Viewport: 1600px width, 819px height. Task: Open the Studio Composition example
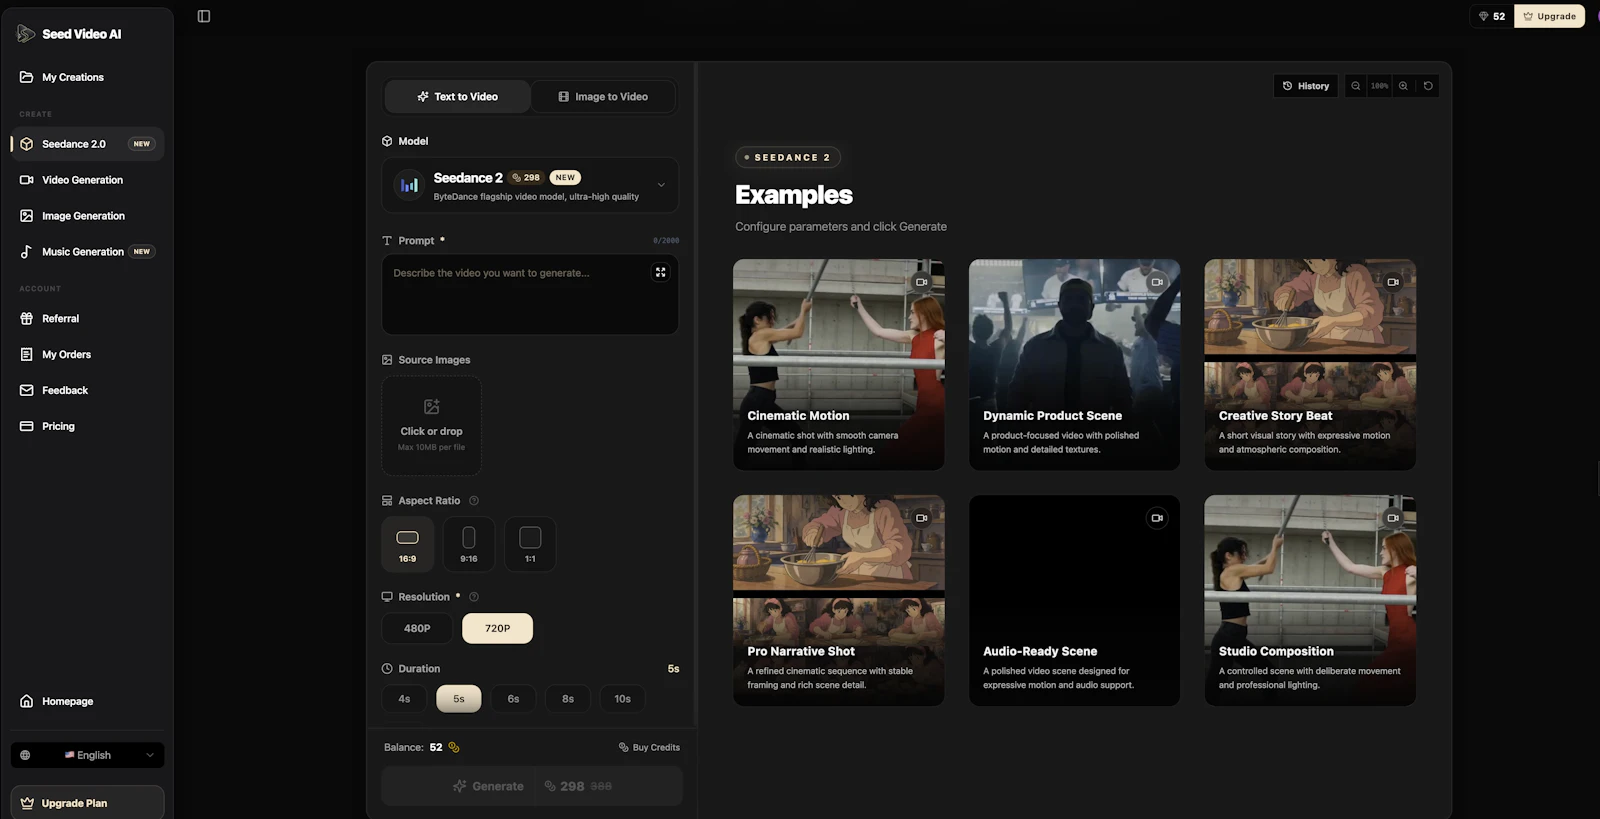click(1310, 601)
